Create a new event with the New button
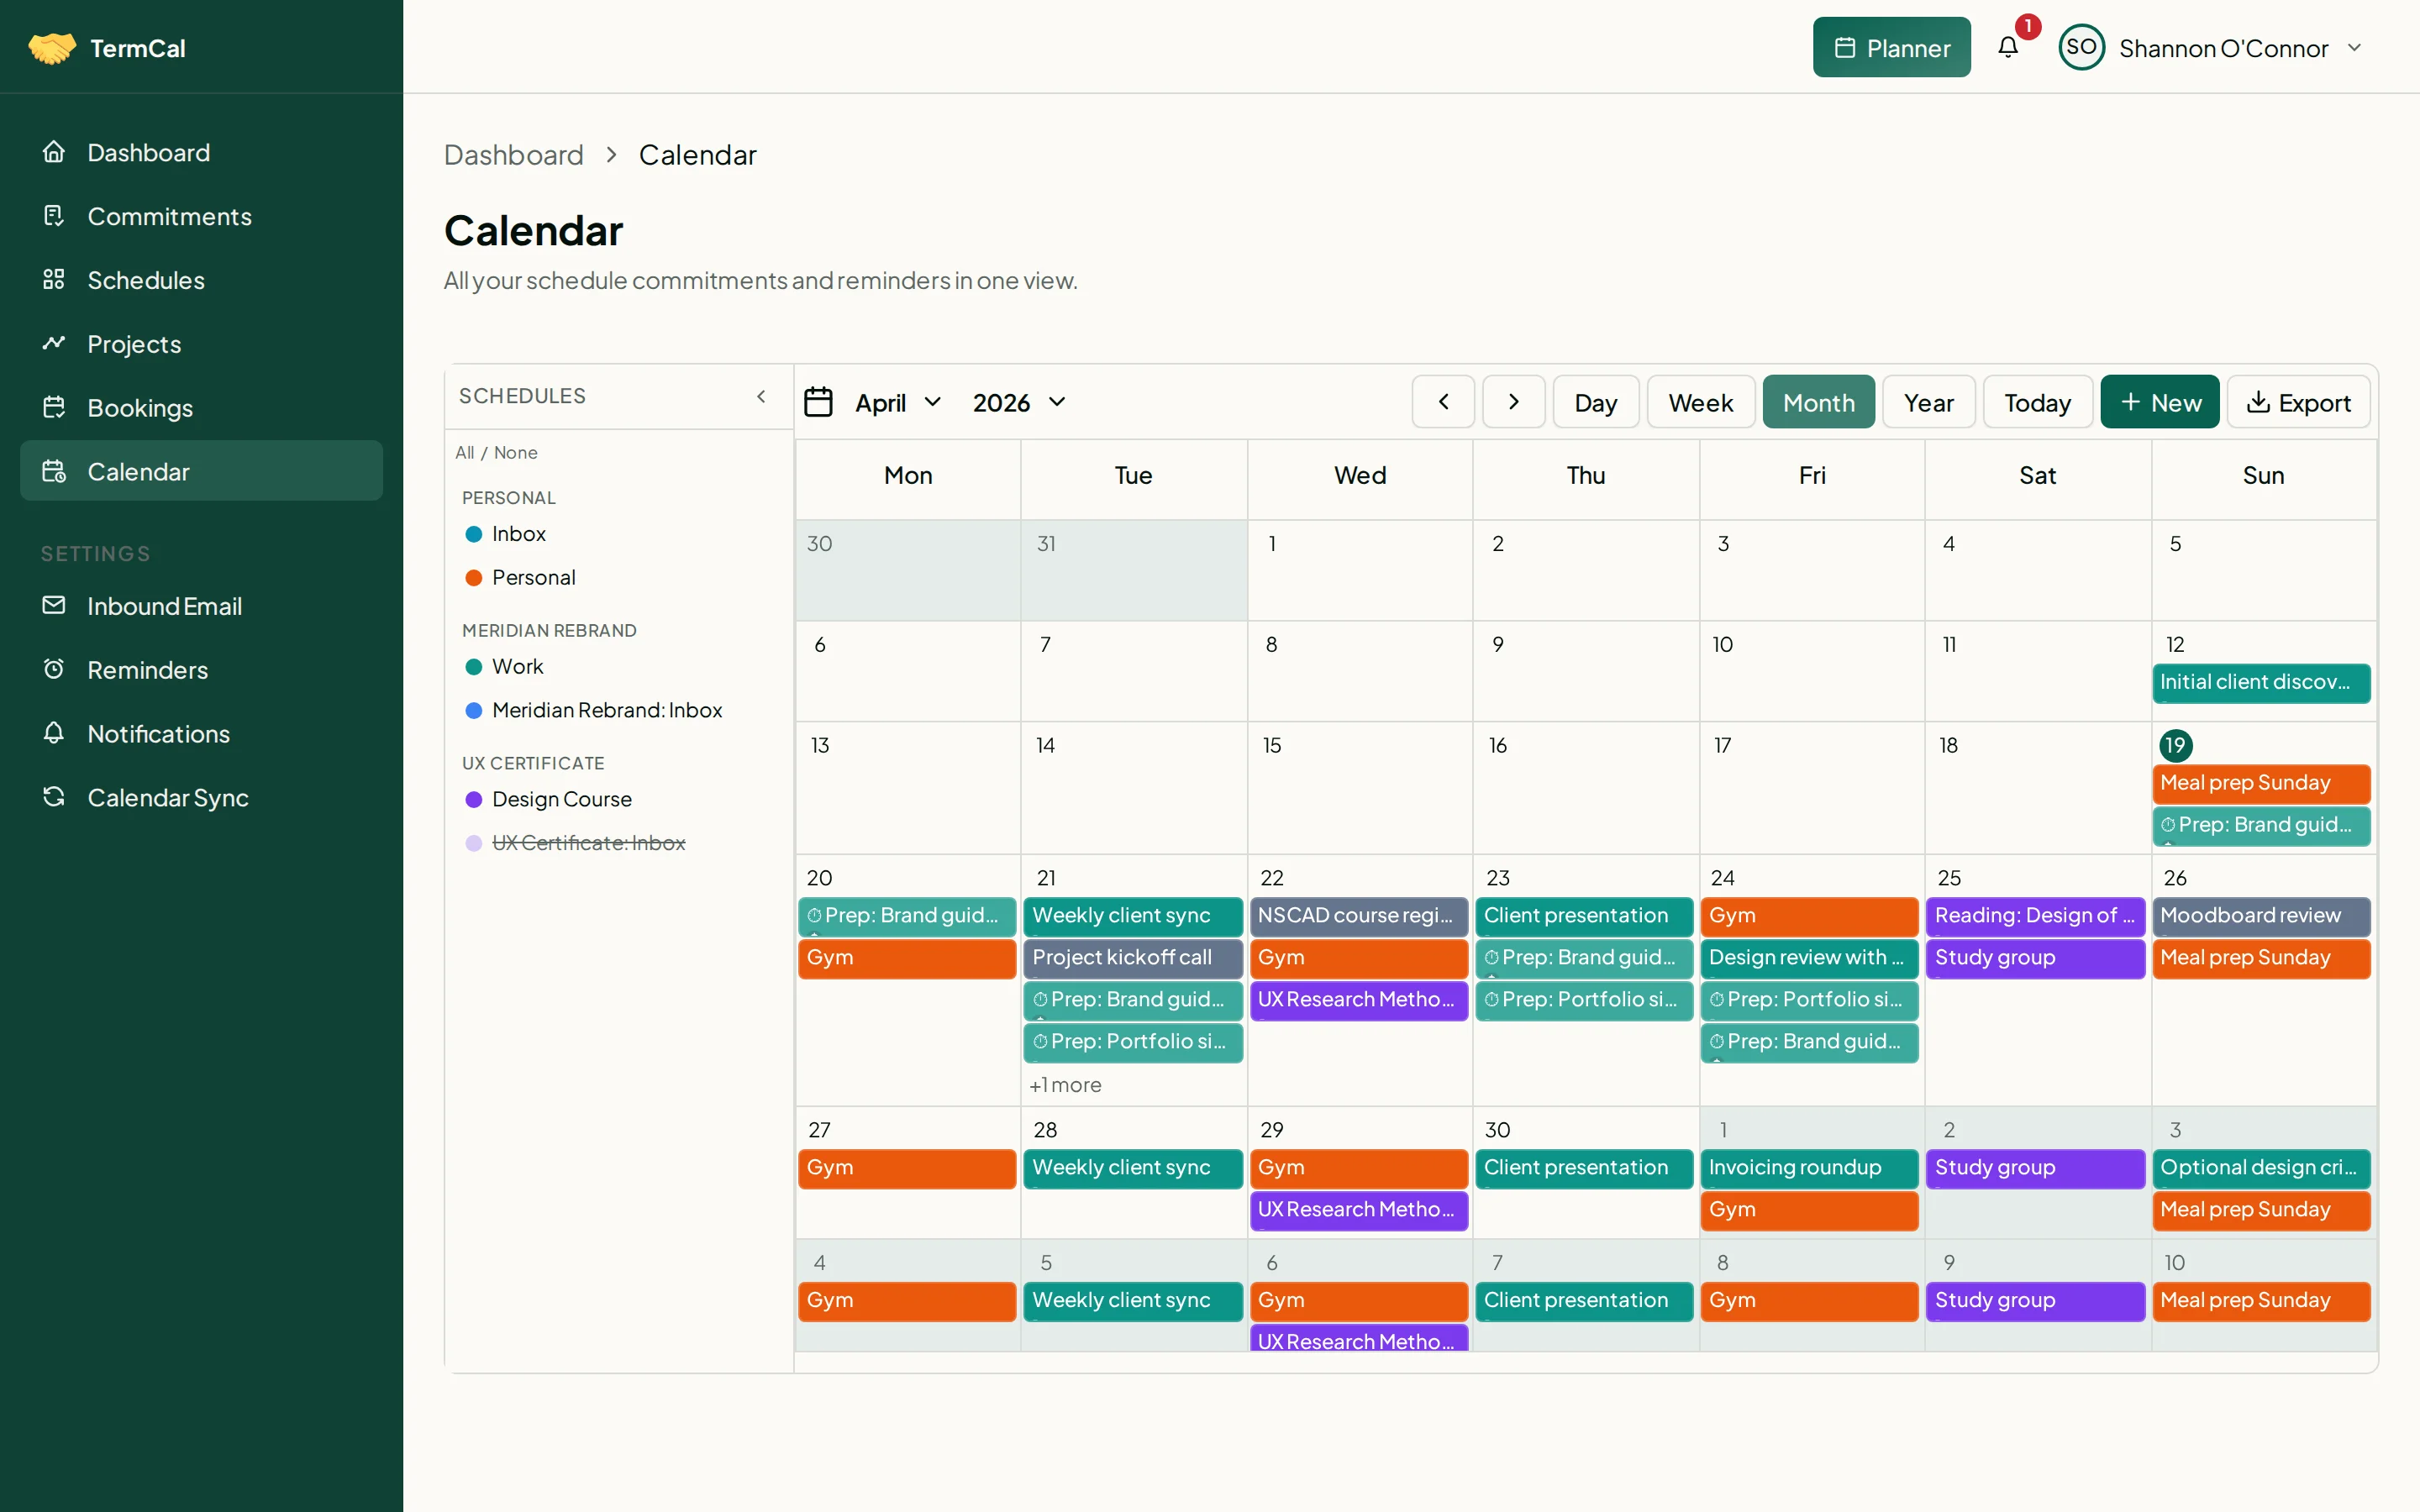 click(x=2160, y=401)
